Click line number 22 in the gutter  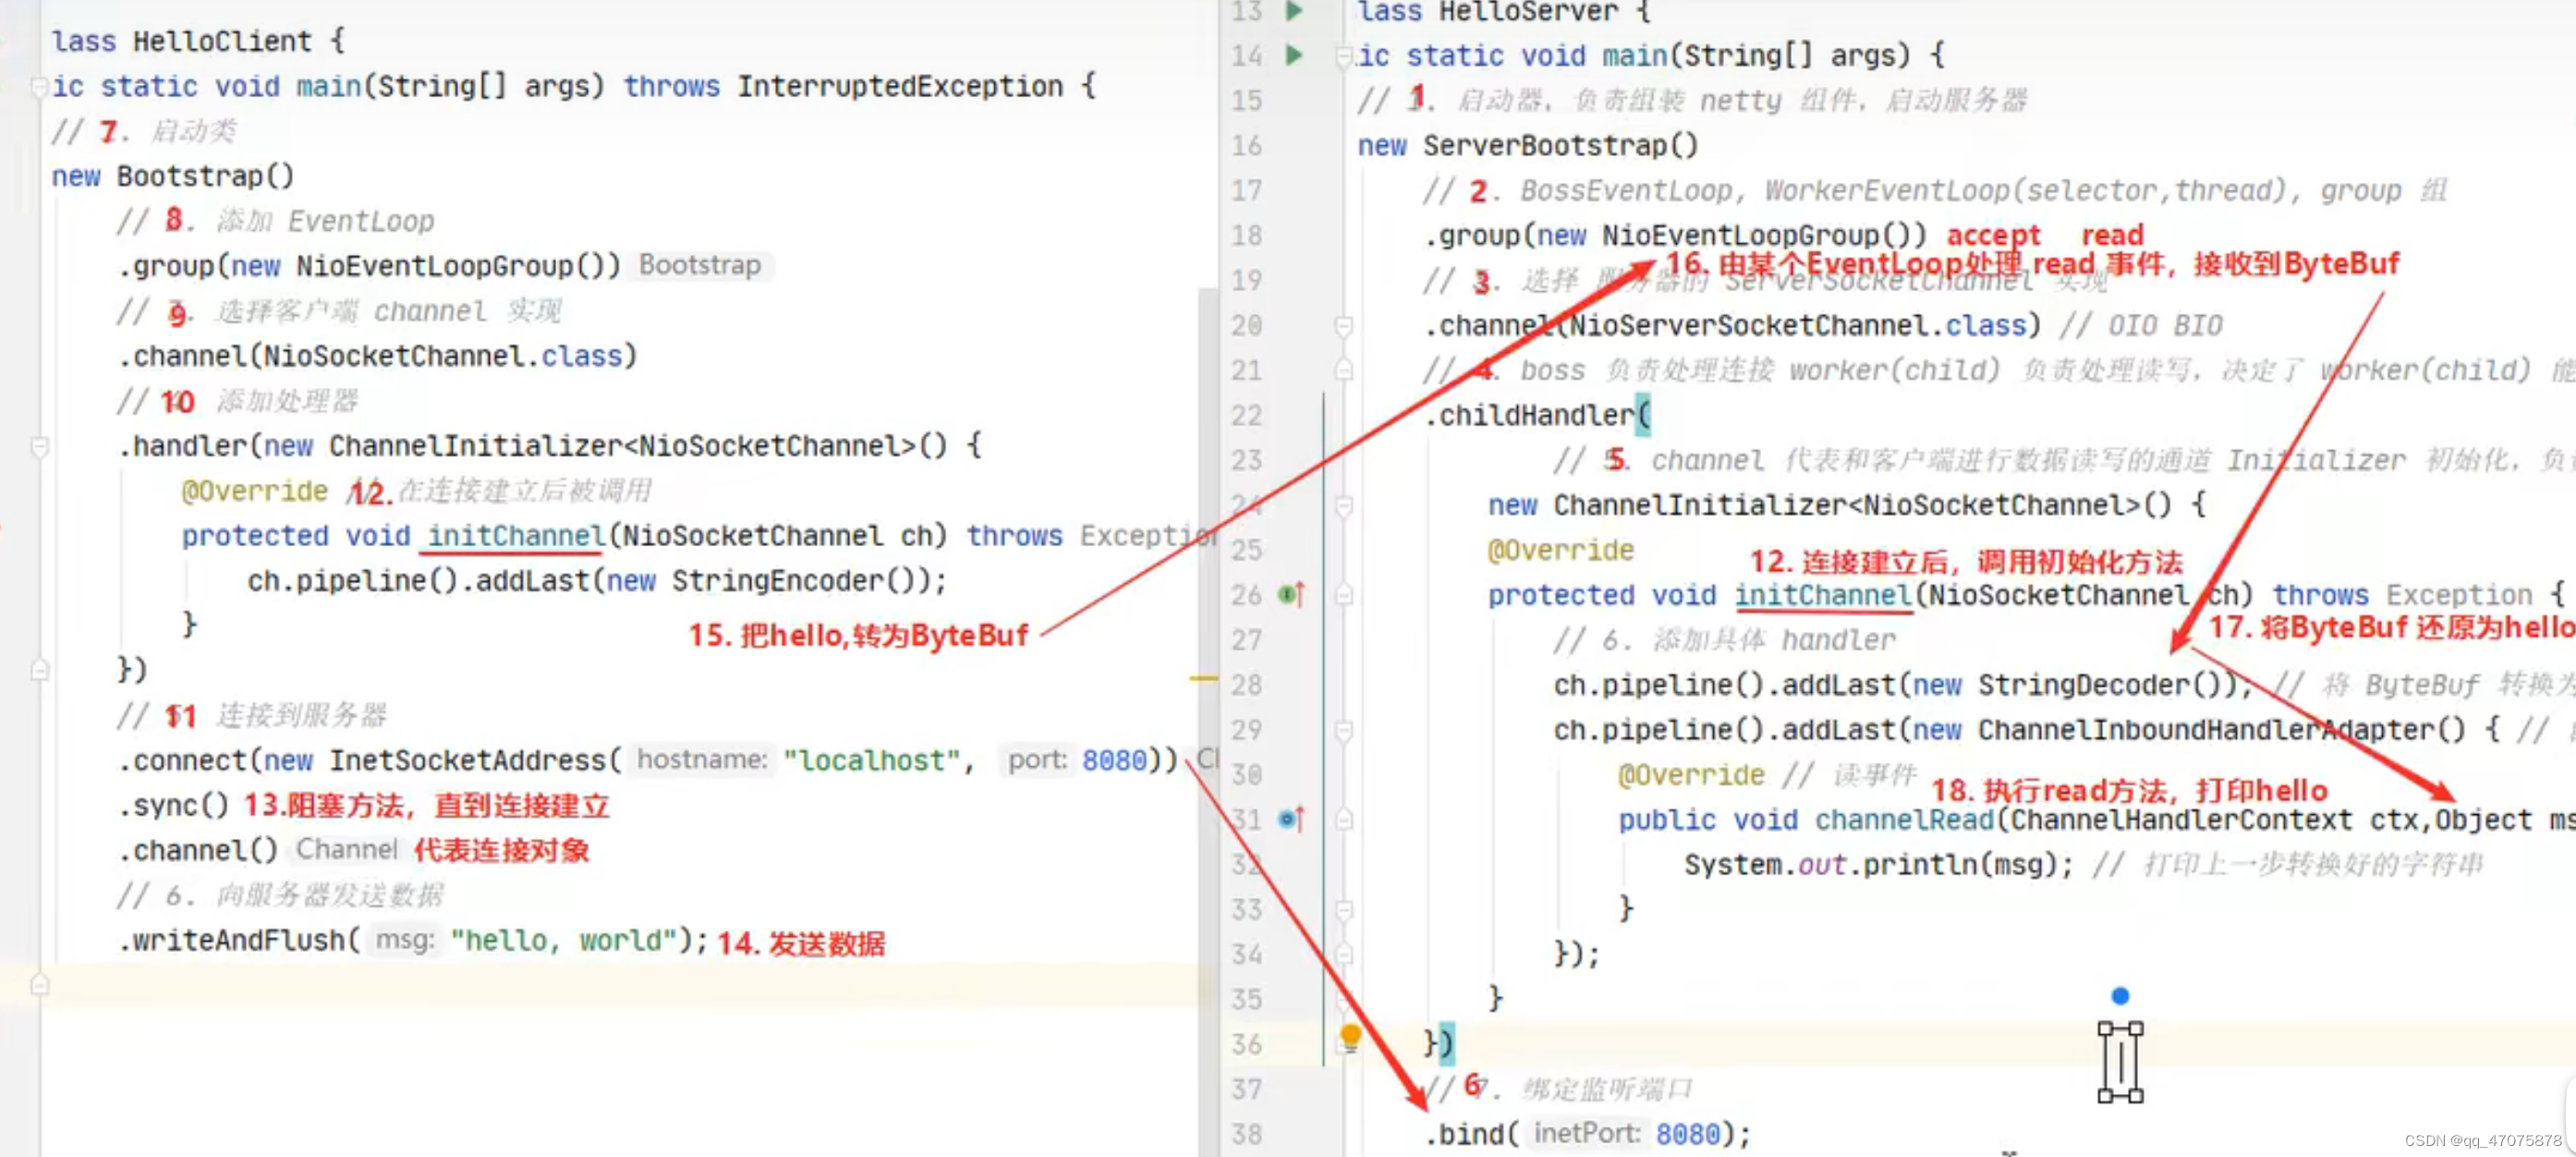click(1247, 416)
